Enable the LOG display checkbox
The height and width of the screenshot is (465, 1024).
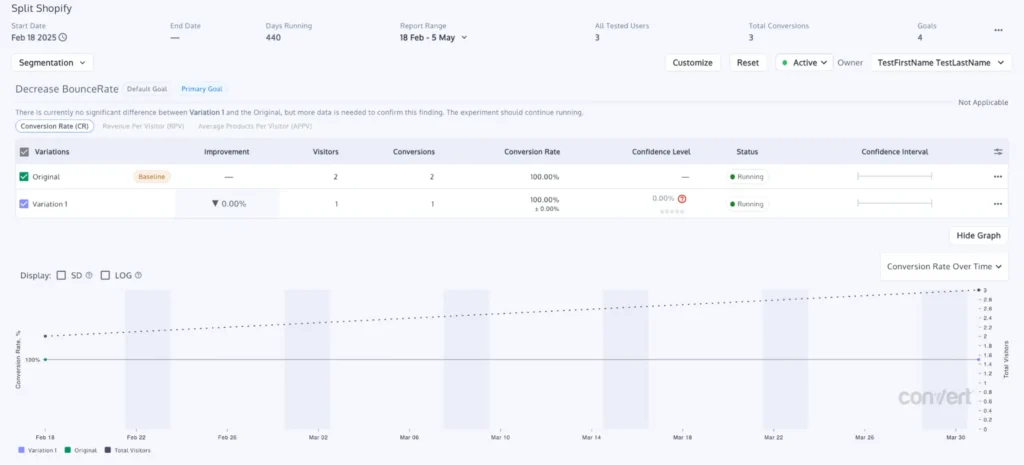(105, 276)
